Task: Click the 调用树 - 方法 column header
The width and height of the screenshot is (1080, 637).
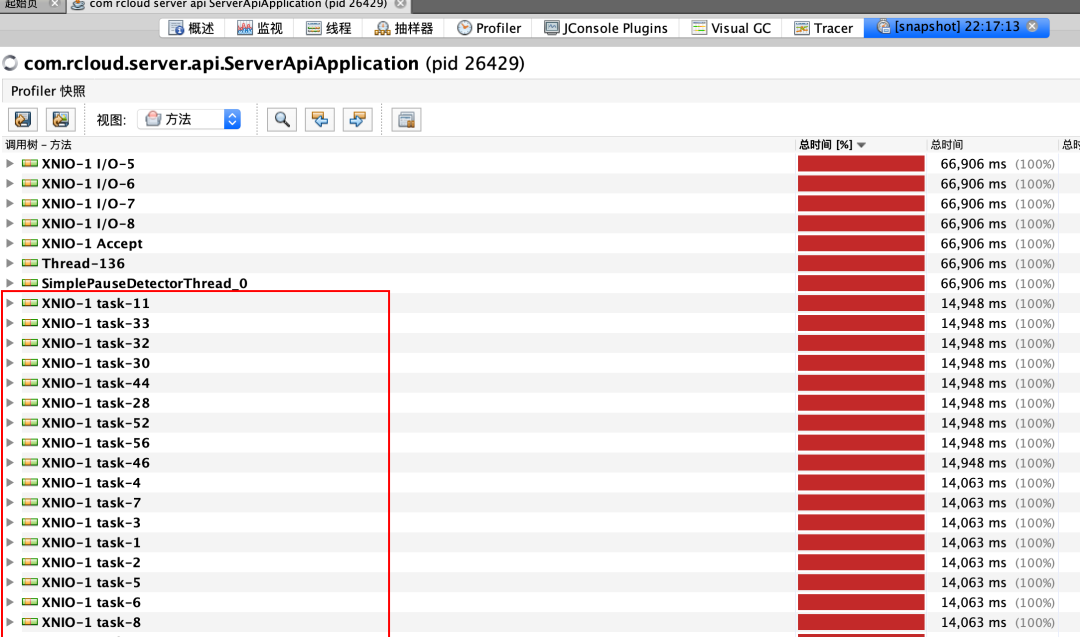Action: 398,145
